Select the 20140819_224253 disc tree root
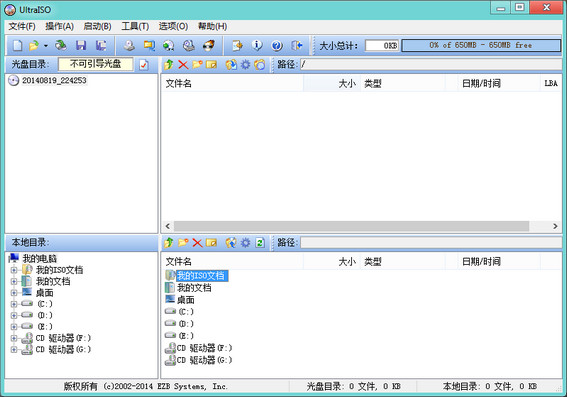This screenshot has width=567, height=397. (x=54, y=80)
